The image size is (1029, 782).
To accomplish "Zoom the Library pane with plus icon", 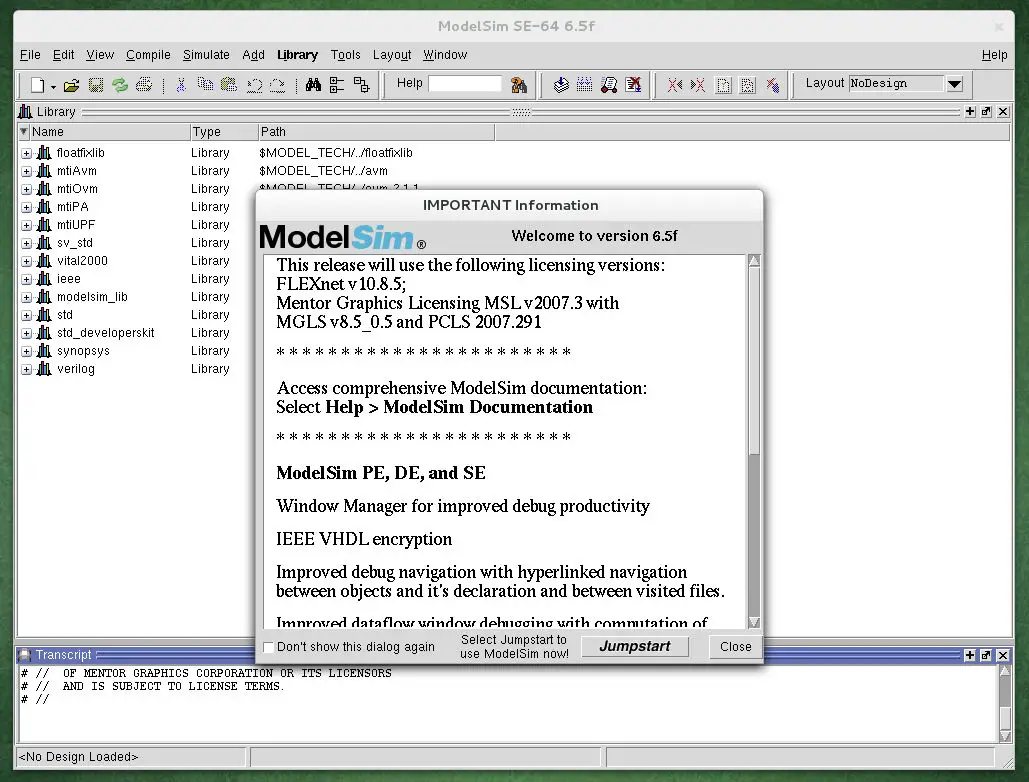I will pos(970,112).
